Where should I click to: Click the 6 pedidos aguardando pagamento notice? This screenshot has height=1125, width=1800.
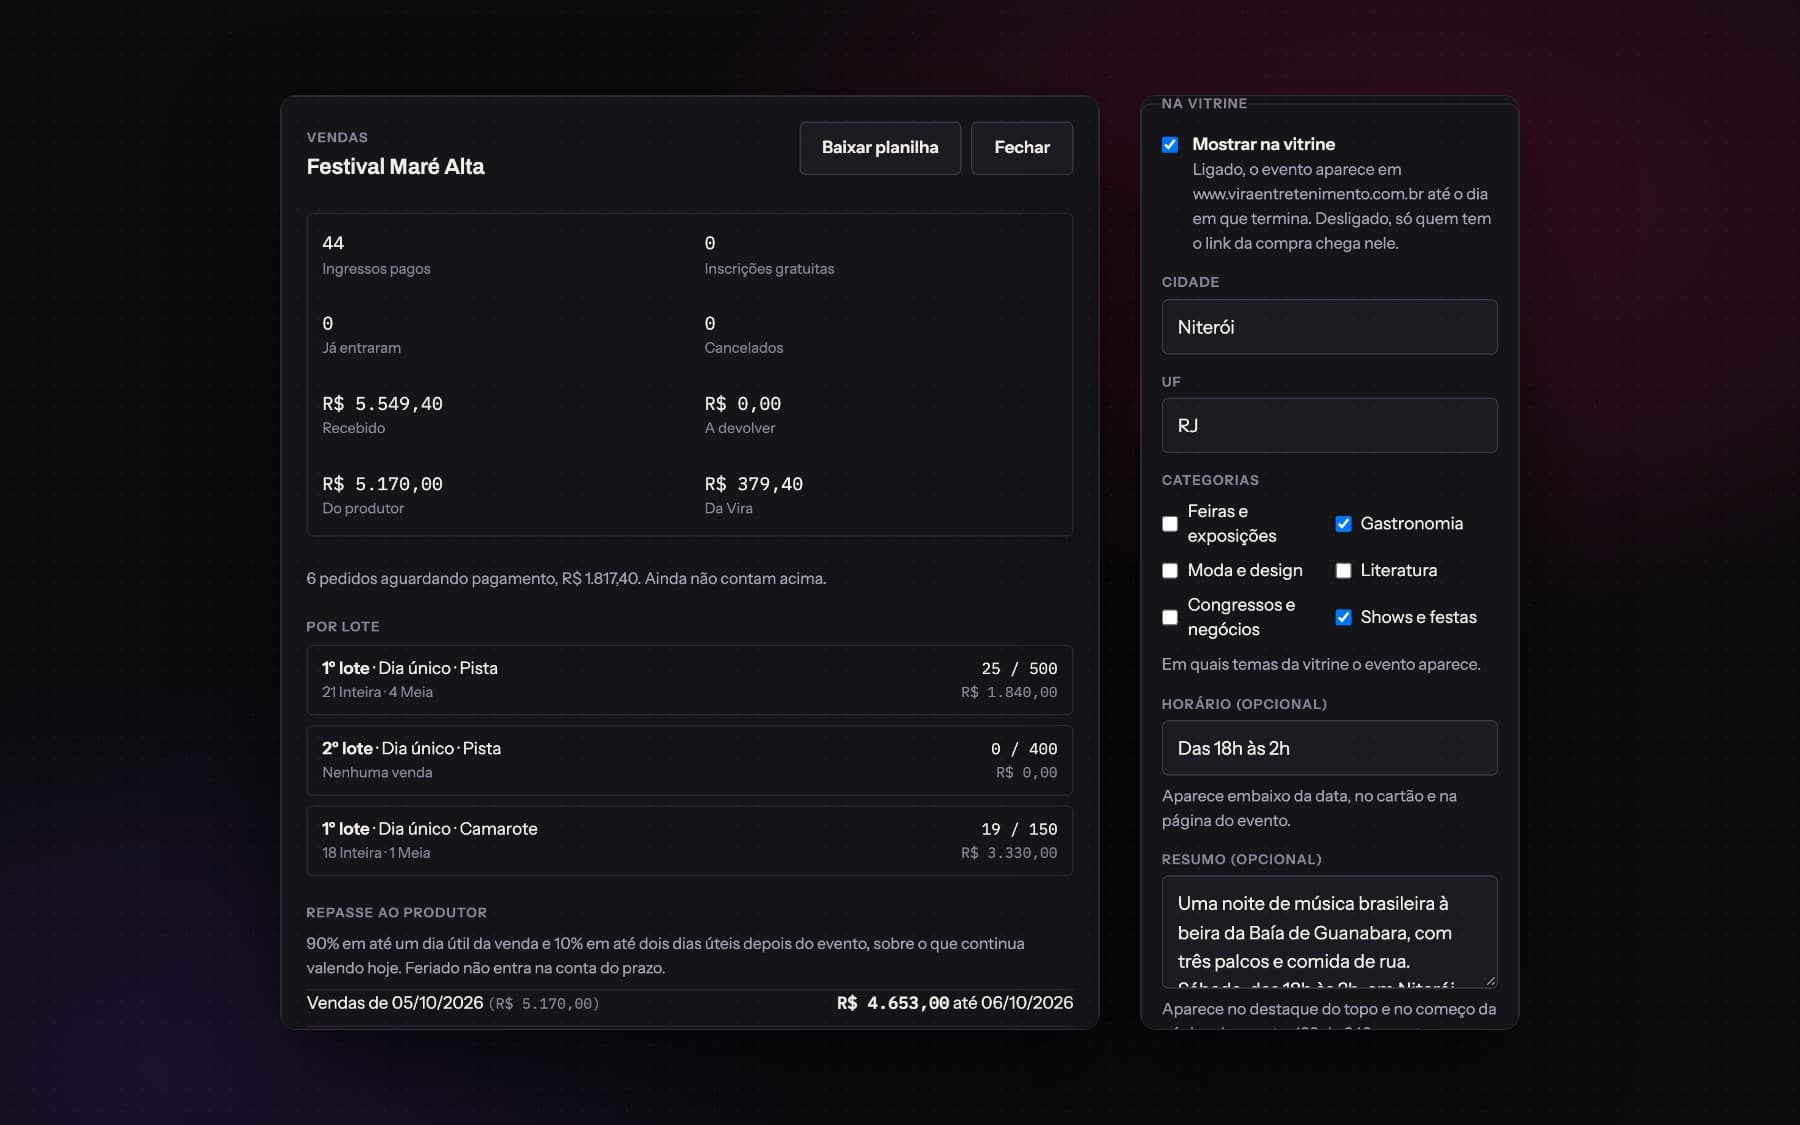pos(566,579)
